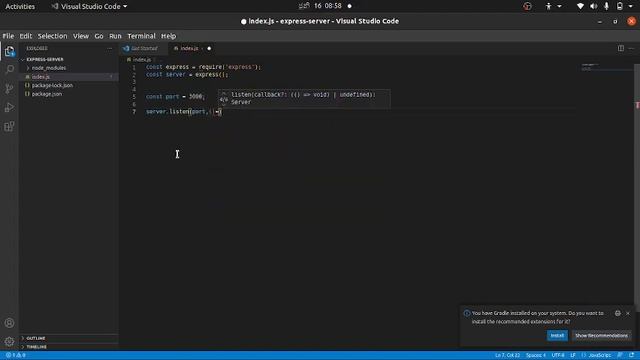Open the system menu dropdown arrow
The width and height of the screenshot is (640, 360).
pos(631,6)
